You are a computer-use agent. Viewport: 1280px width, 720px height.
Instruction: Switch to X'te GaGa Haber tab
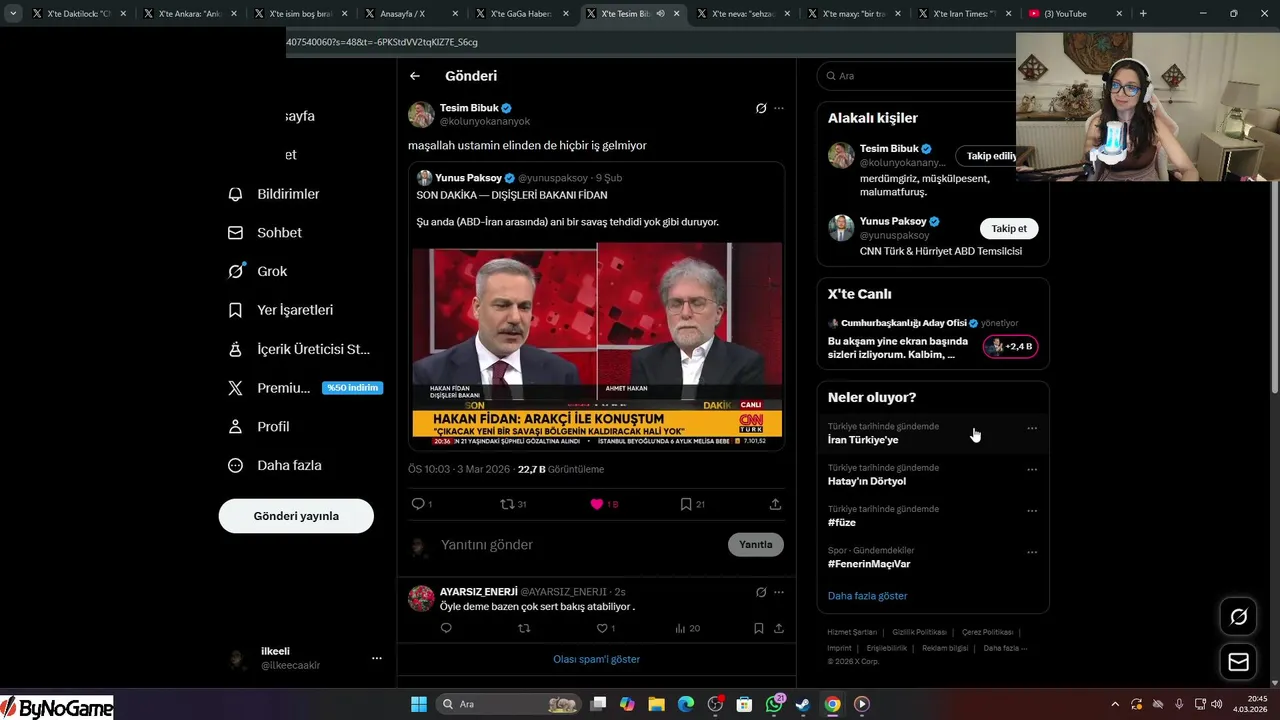point(523,14)
